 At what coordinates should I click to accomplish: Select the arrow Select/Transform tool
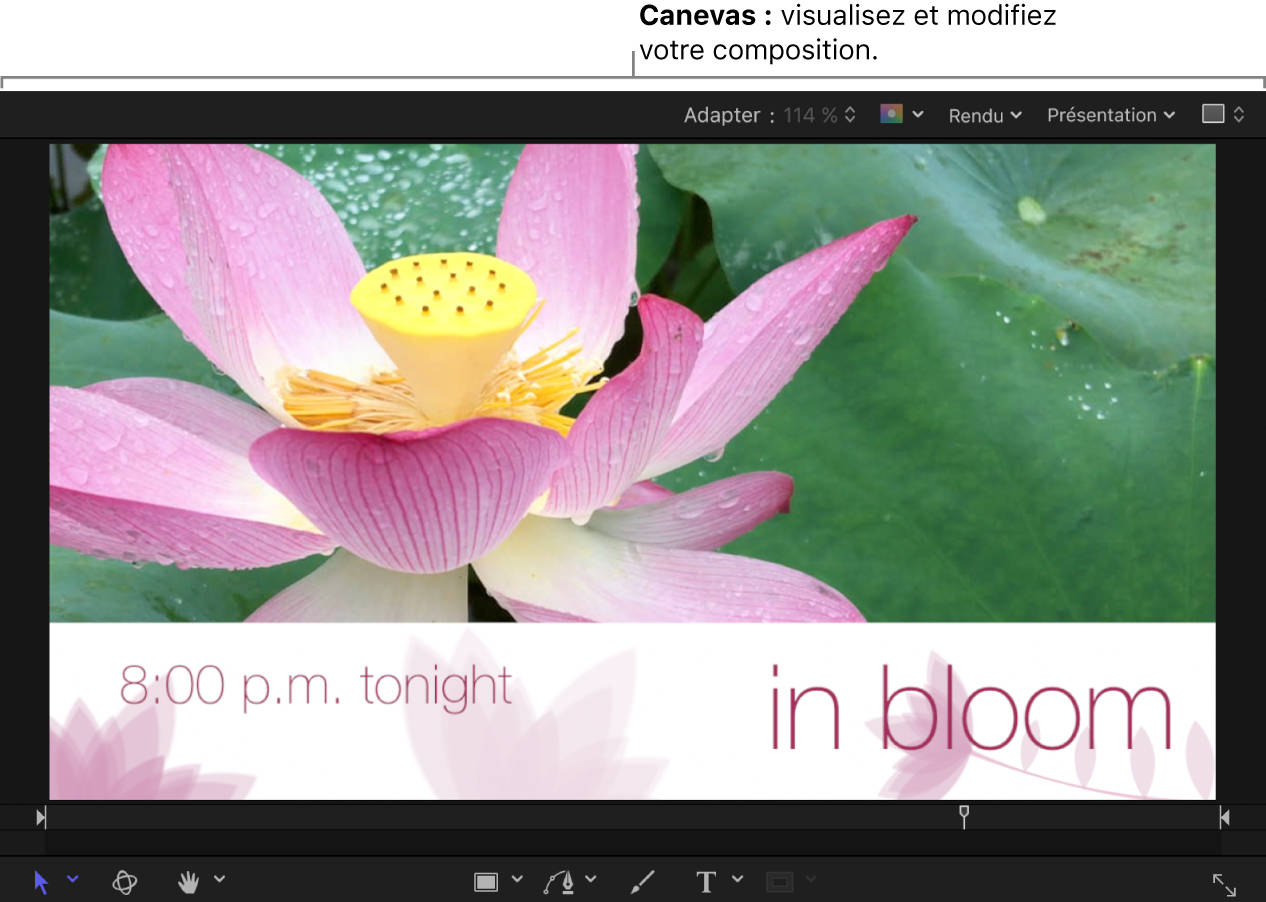[41, 881]
